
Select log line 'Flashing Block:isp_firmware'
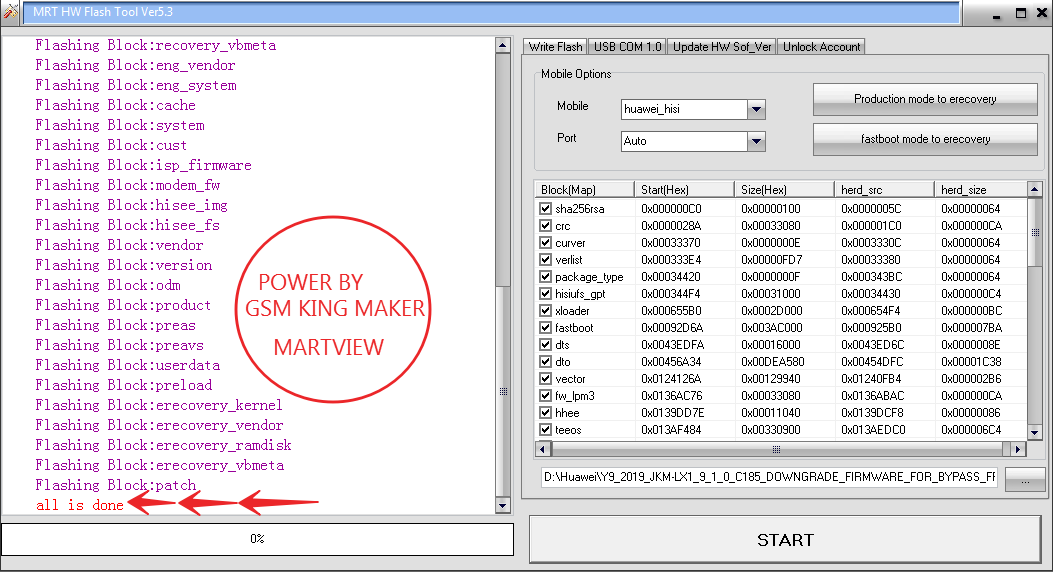coord(143,165)
